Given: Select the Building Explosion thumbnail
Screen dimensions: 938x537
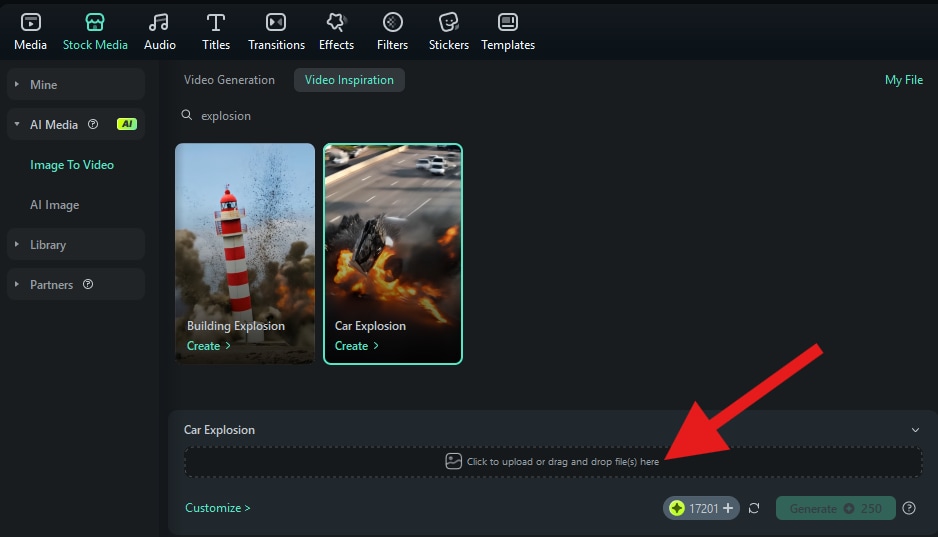Looking at the screenshot, I should (x=245, y=254).
